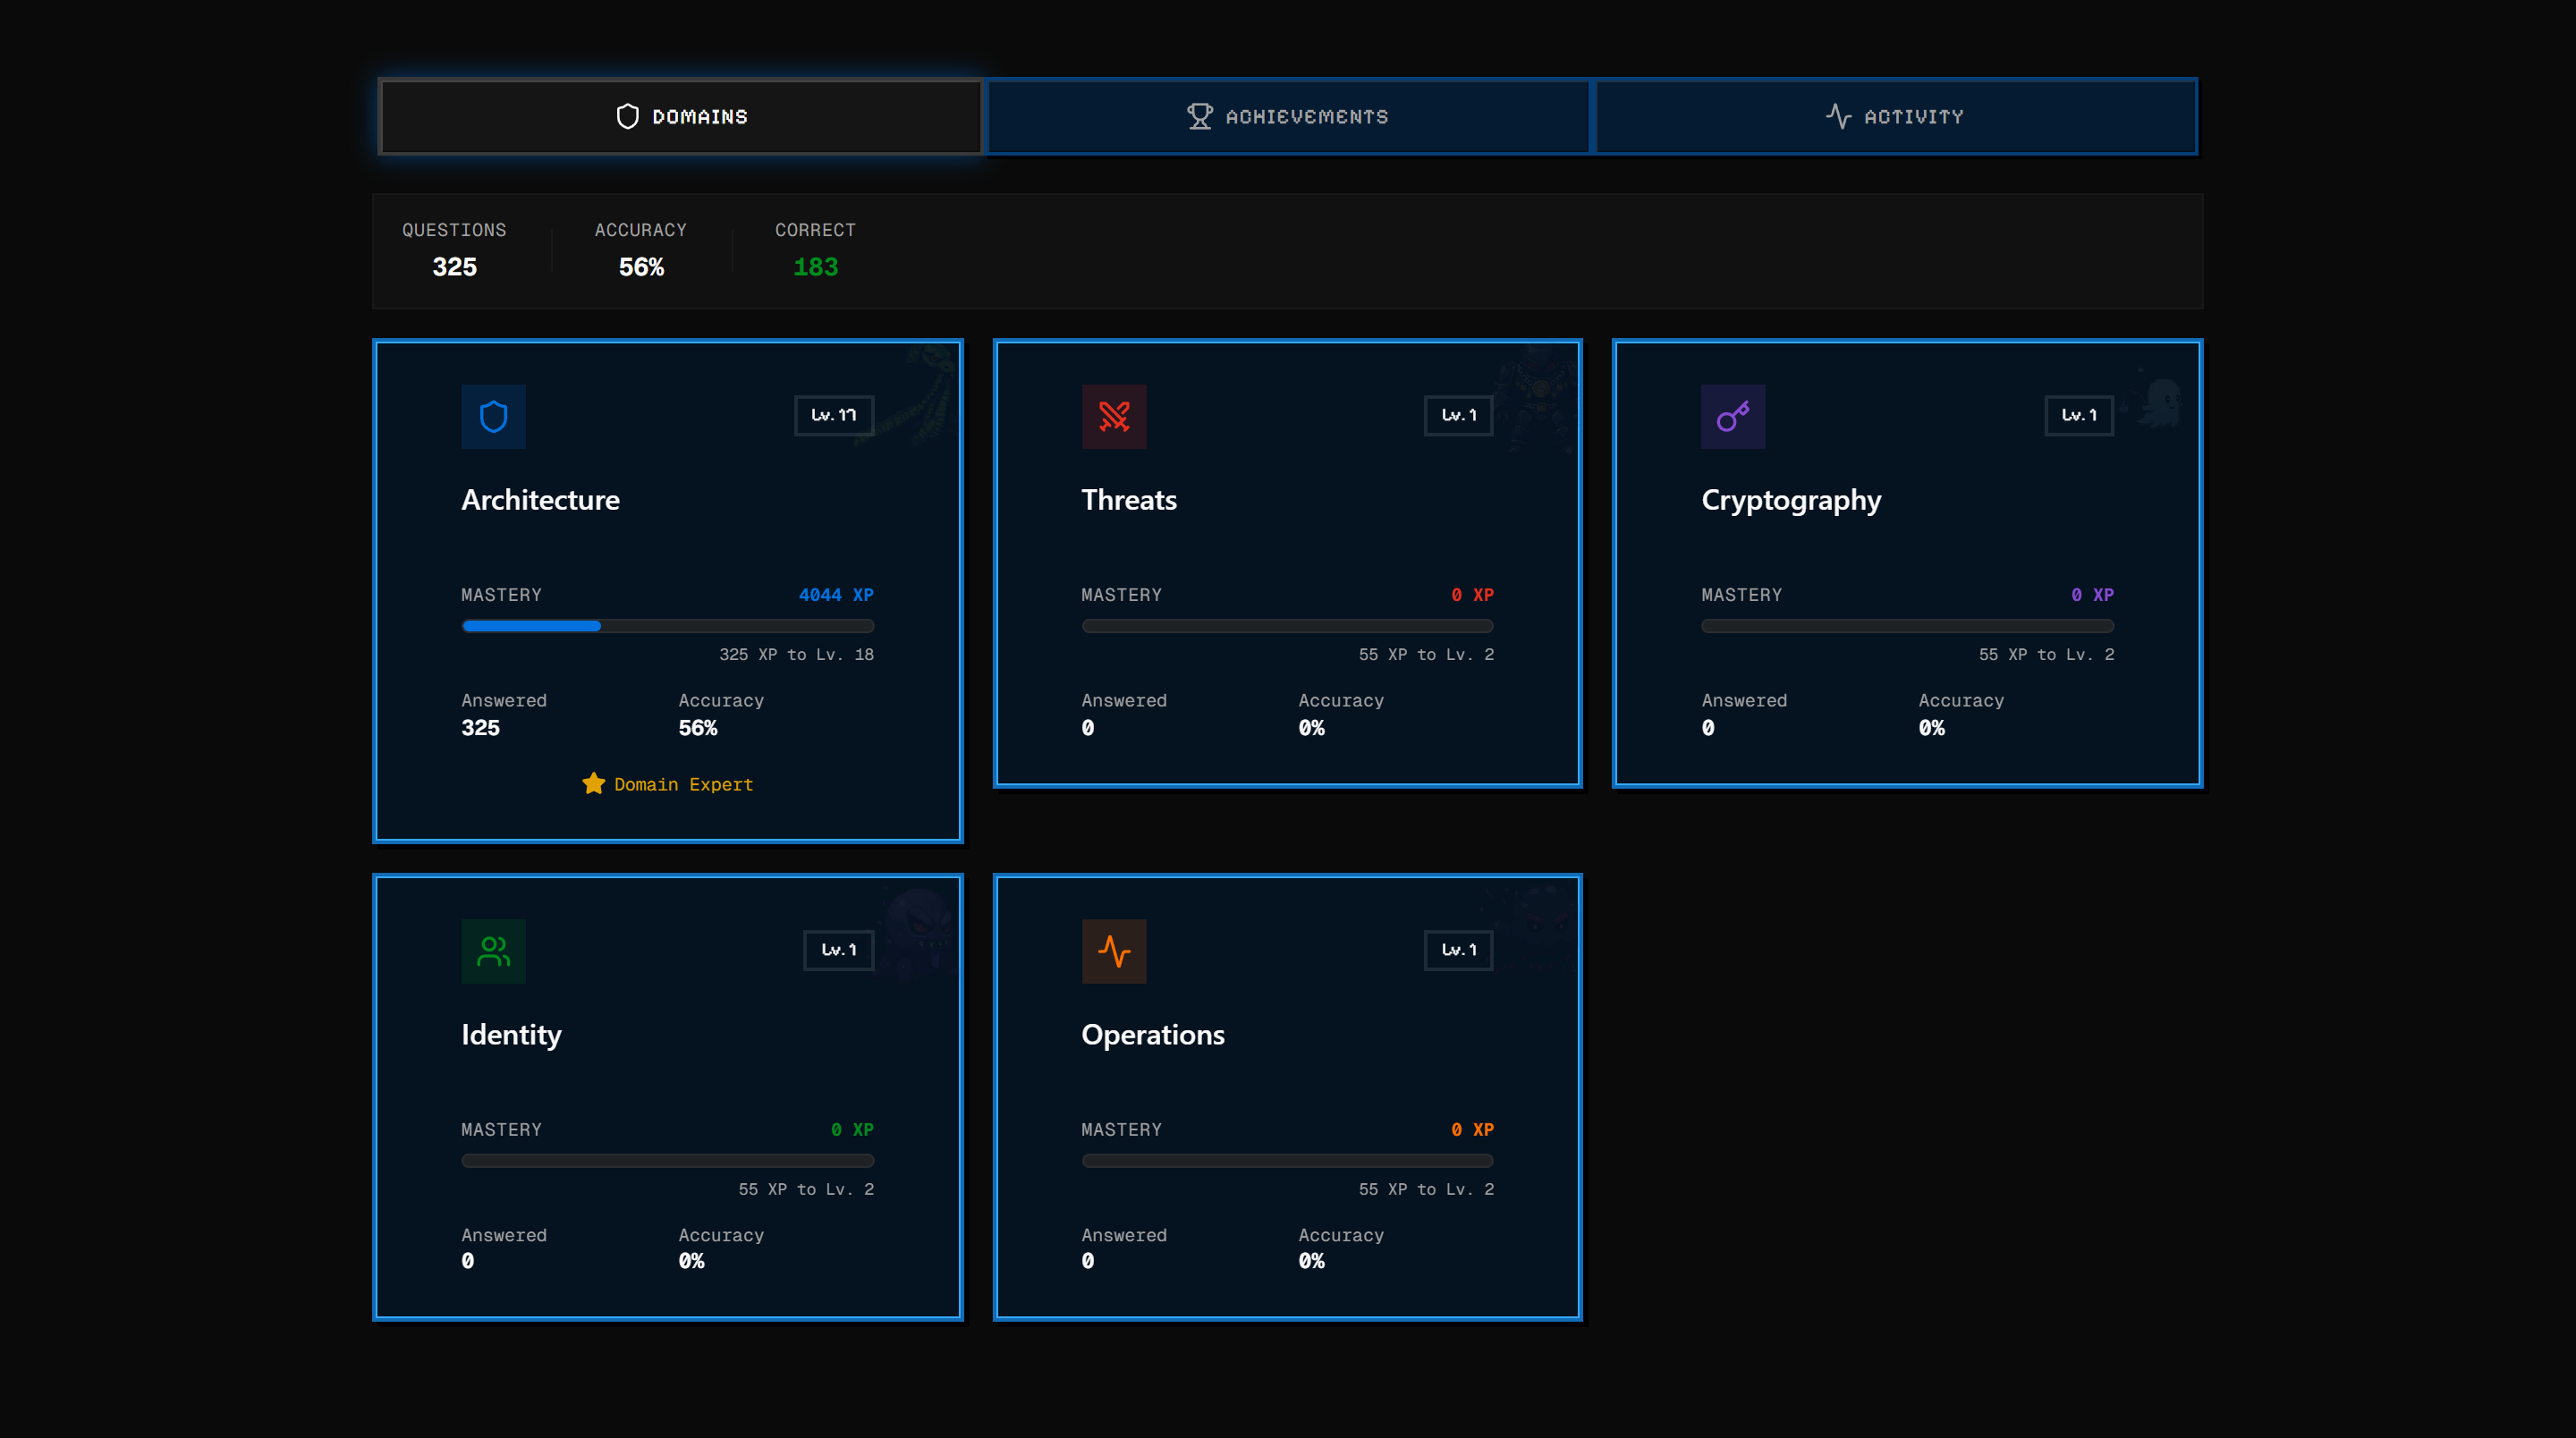Select the Domains tab
Image resolution: width=2576 pixels, height=1438 pixels.
680,116
